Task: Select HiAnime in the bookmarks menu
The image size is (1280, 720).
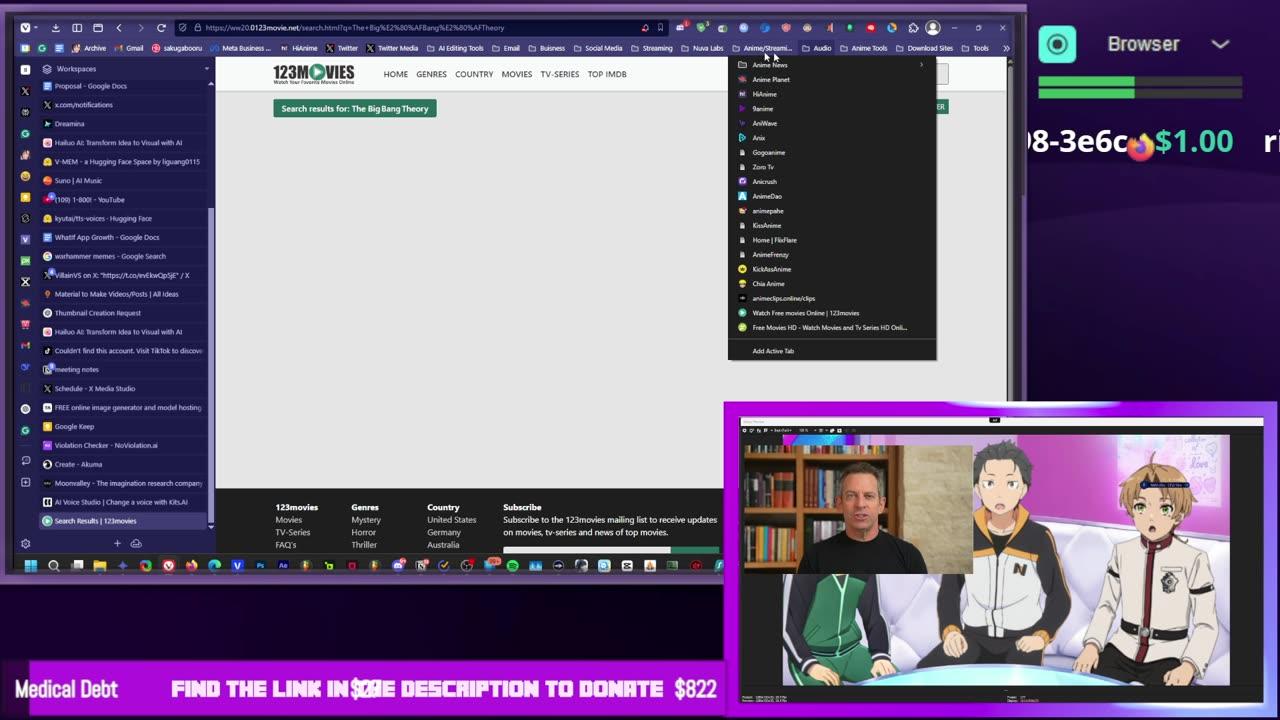Action: coord(832,94)
